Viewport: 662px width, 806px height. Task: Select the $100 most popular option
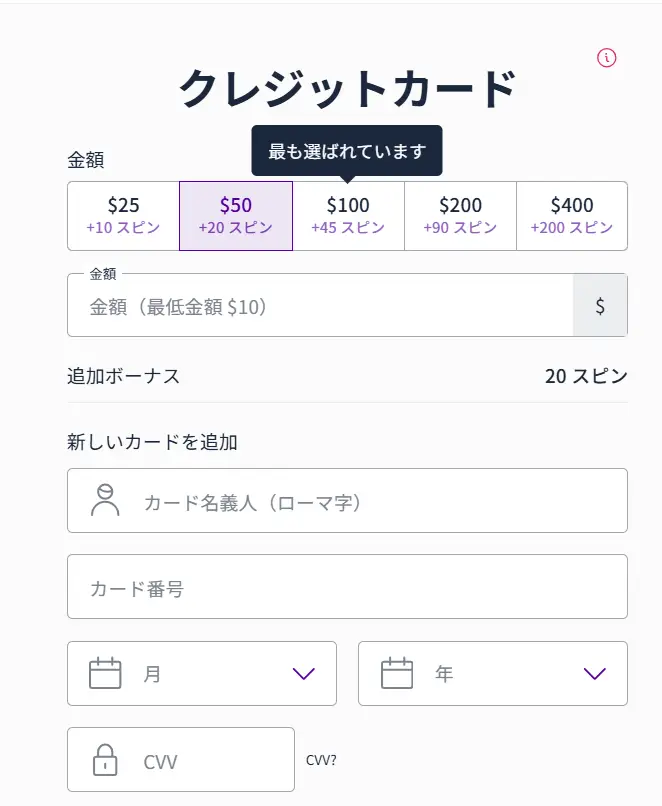[x=347, y=215]
